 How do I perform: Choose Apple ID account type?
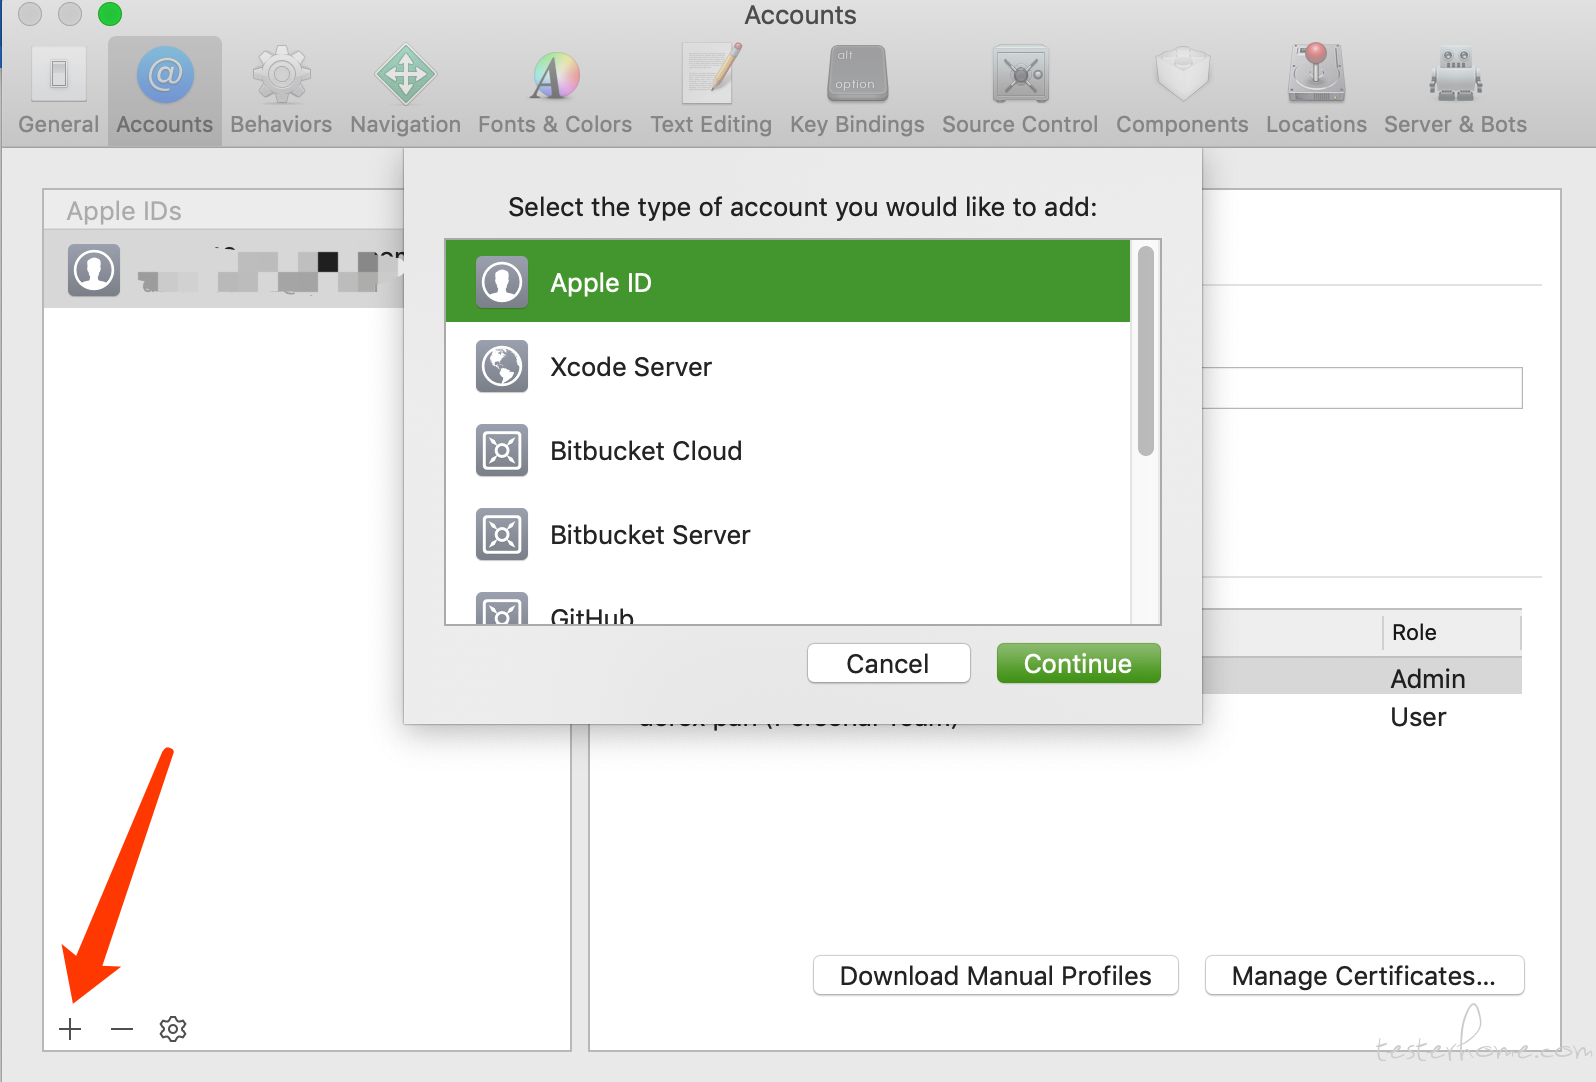click(788, 281)
